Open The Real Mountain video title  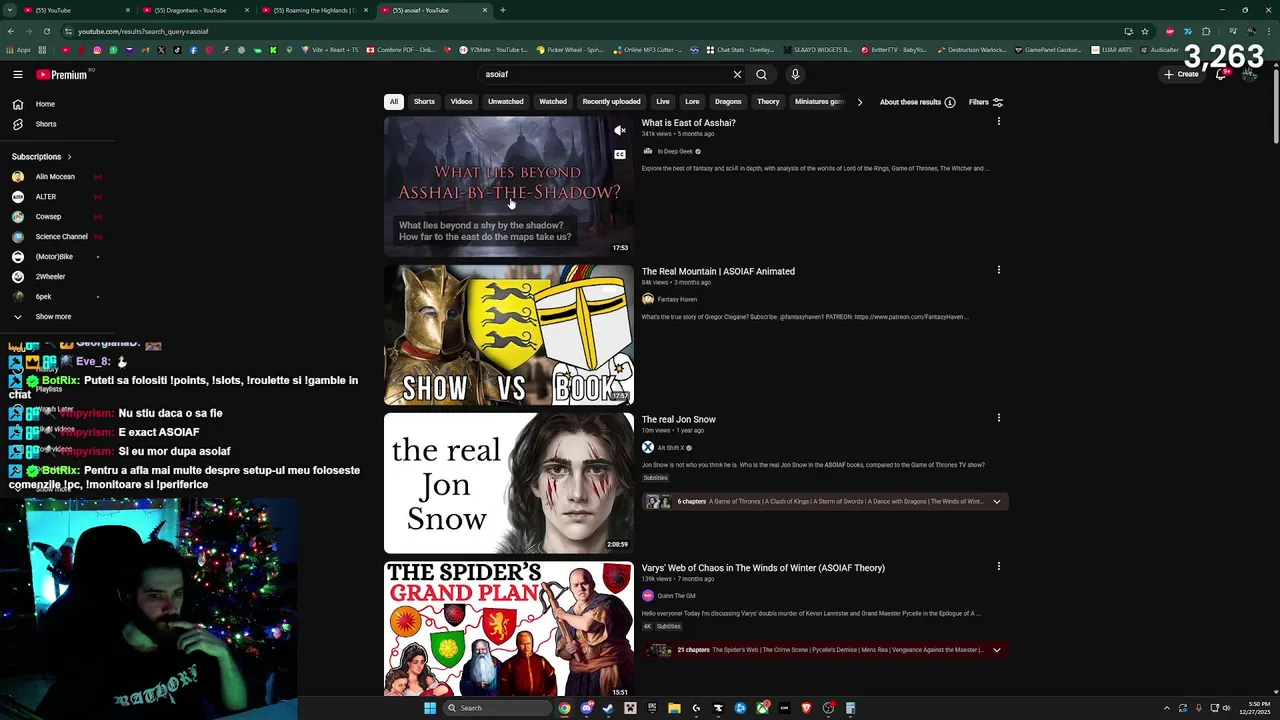(x=718, y=271)
